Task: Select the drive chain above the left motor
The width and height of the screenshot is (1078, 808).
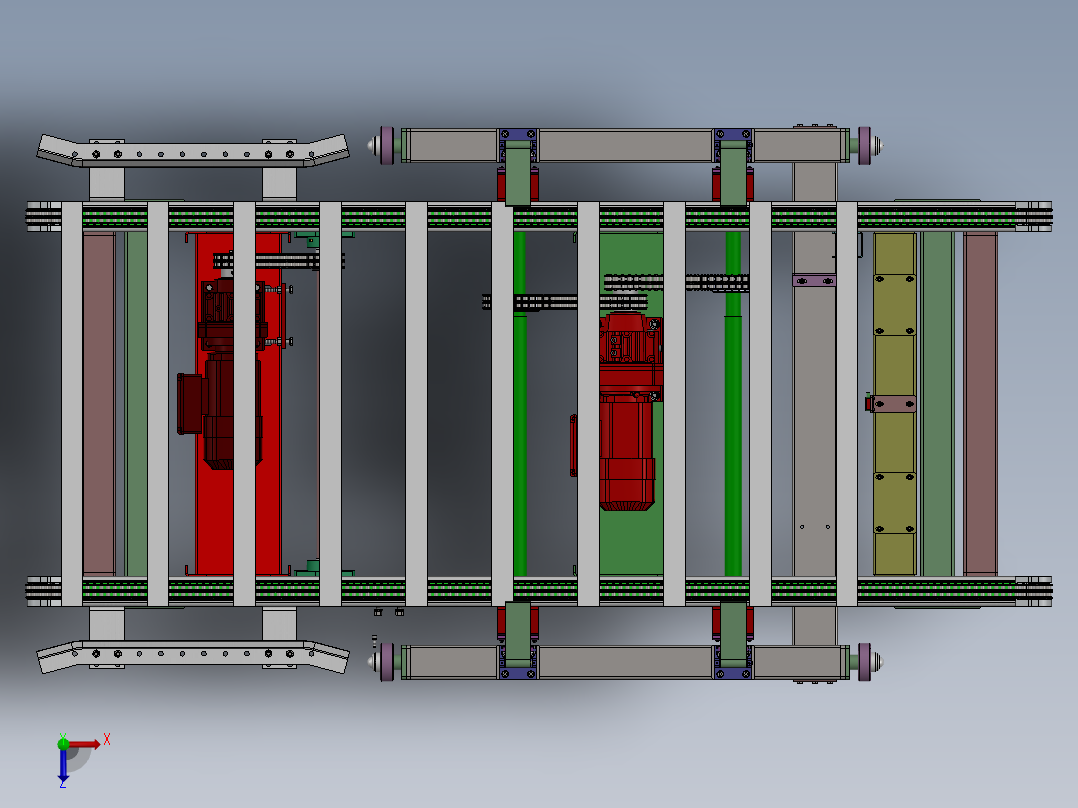Action: [x=278, y=261]
